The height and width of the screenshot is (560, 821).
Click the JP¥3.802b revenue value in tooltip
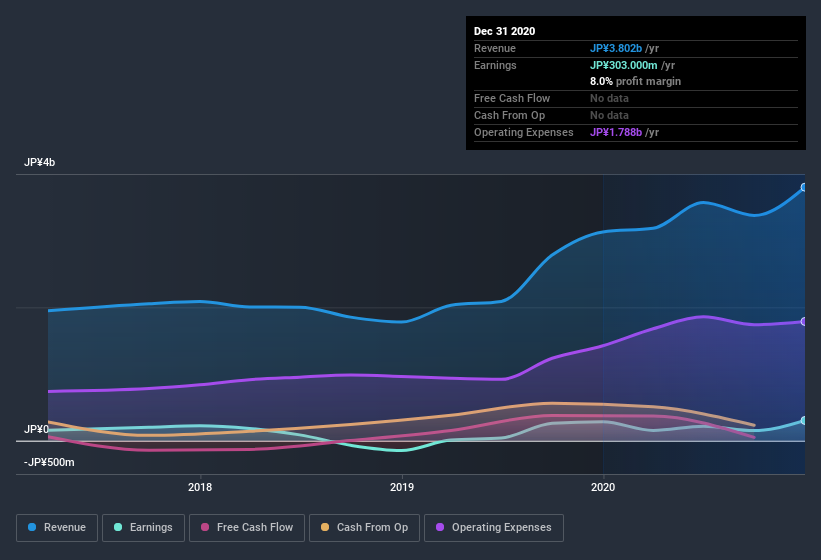[x=616, y=48]
